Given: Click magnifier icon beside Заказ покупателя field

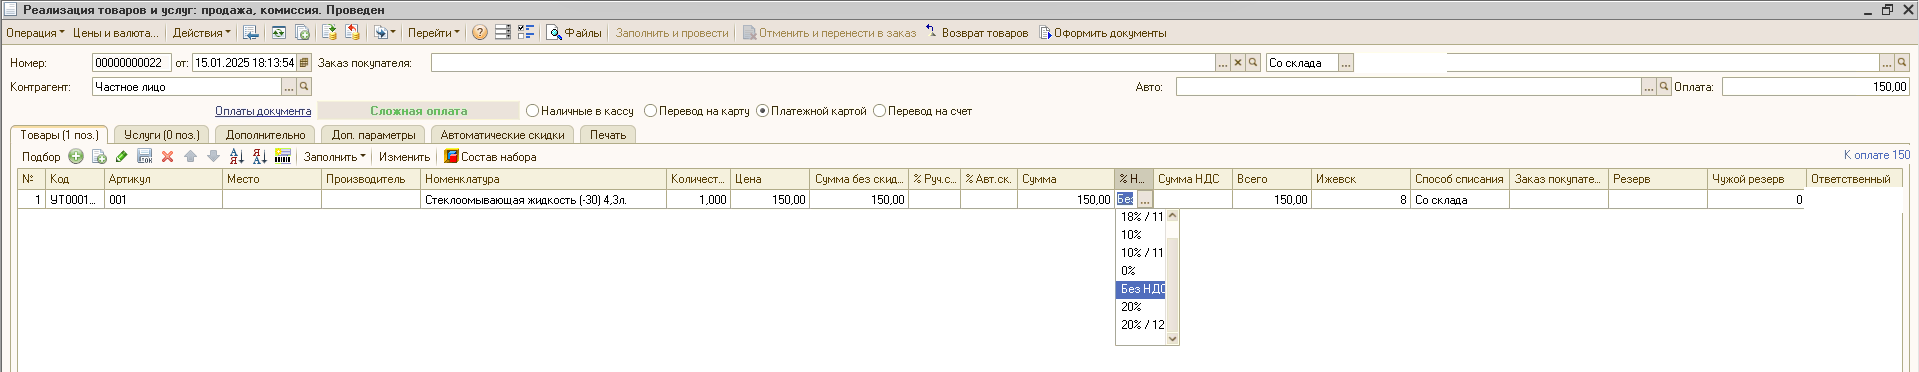Looking at the screenshot, I should tap(1253, 63).
